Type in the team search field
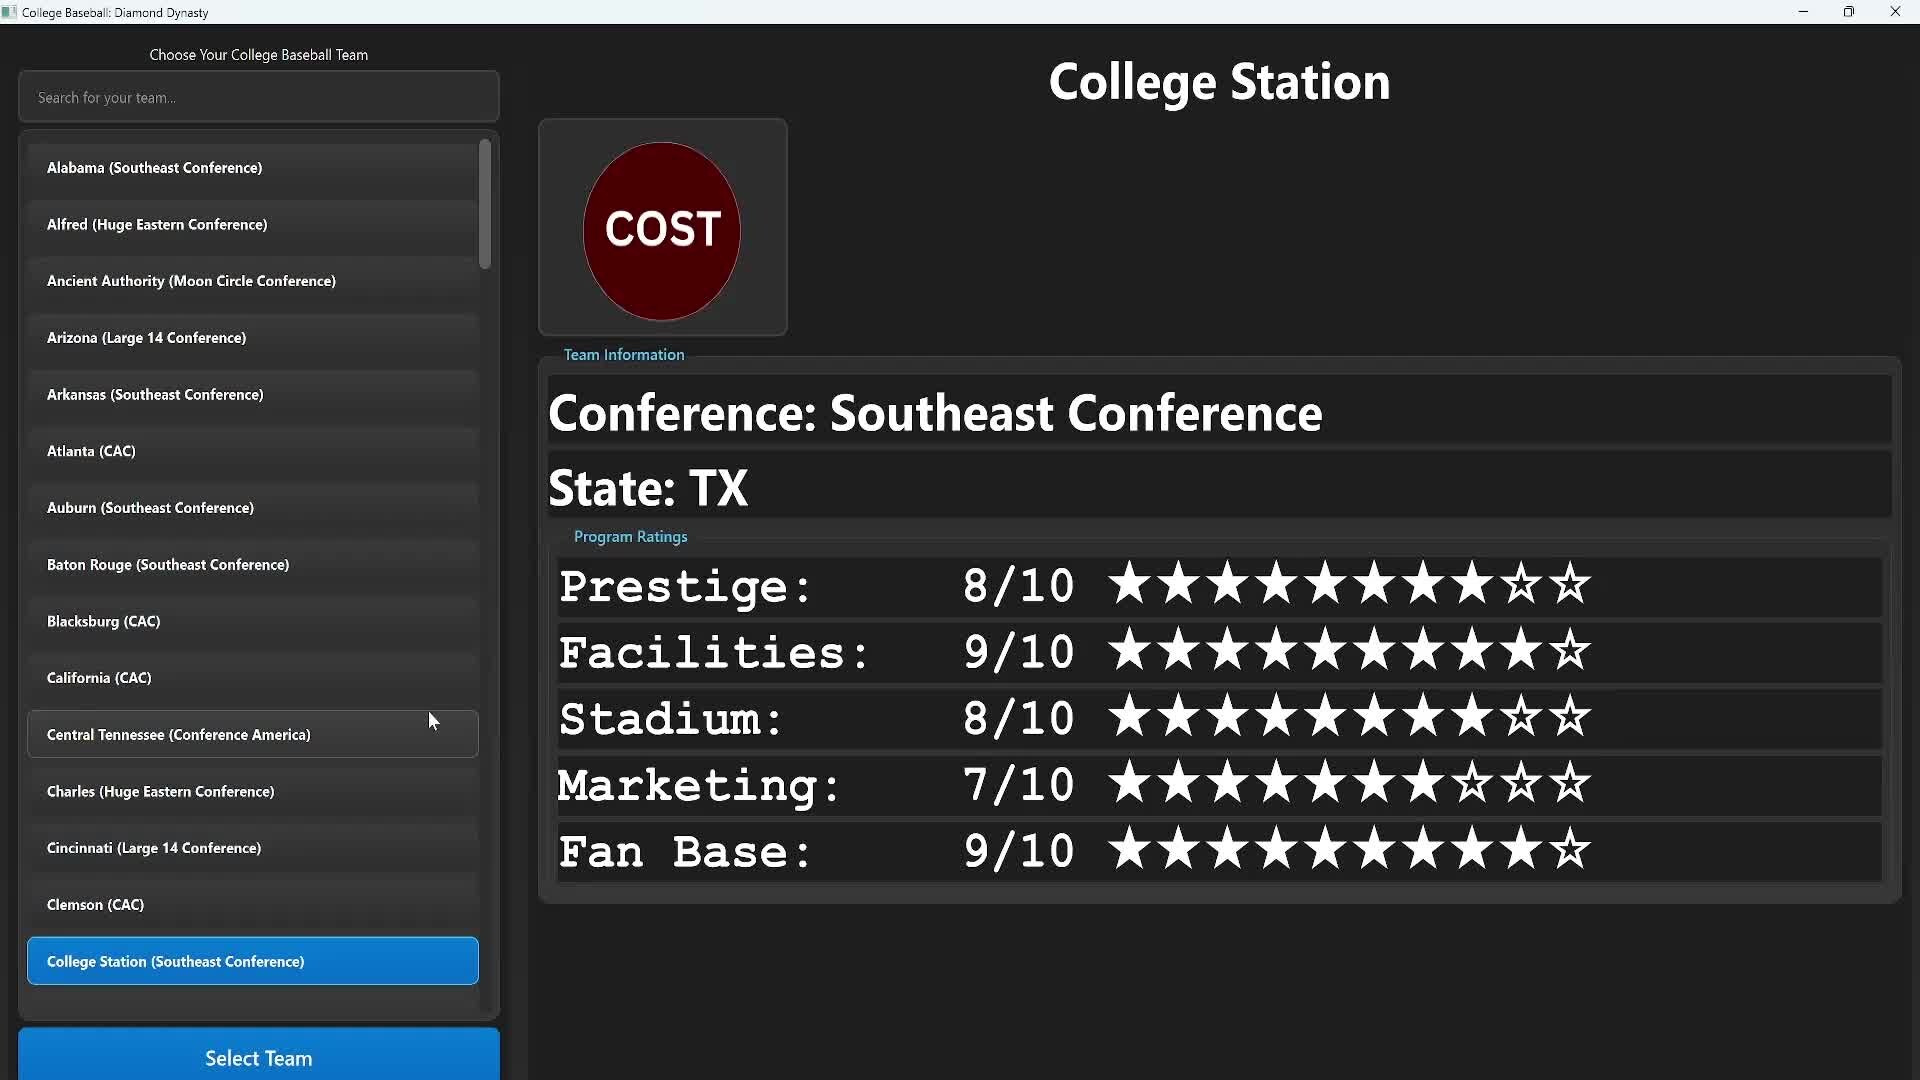 click(x=258, y=97)
